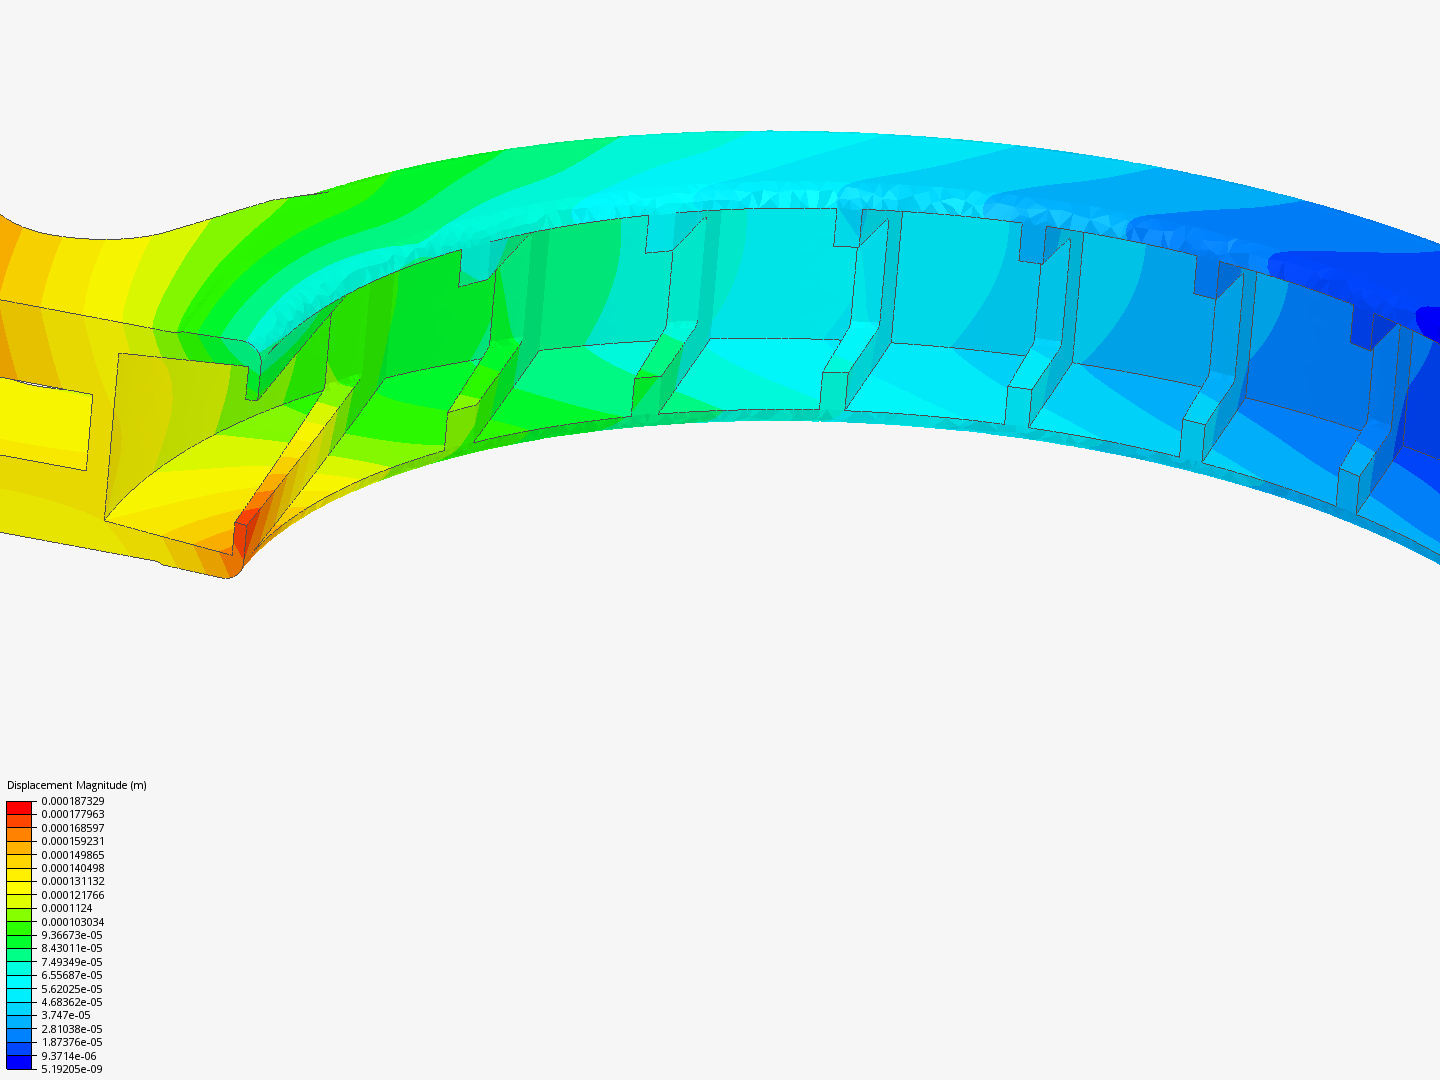Select the legend value 0.000168597

[x=73, y=828]
